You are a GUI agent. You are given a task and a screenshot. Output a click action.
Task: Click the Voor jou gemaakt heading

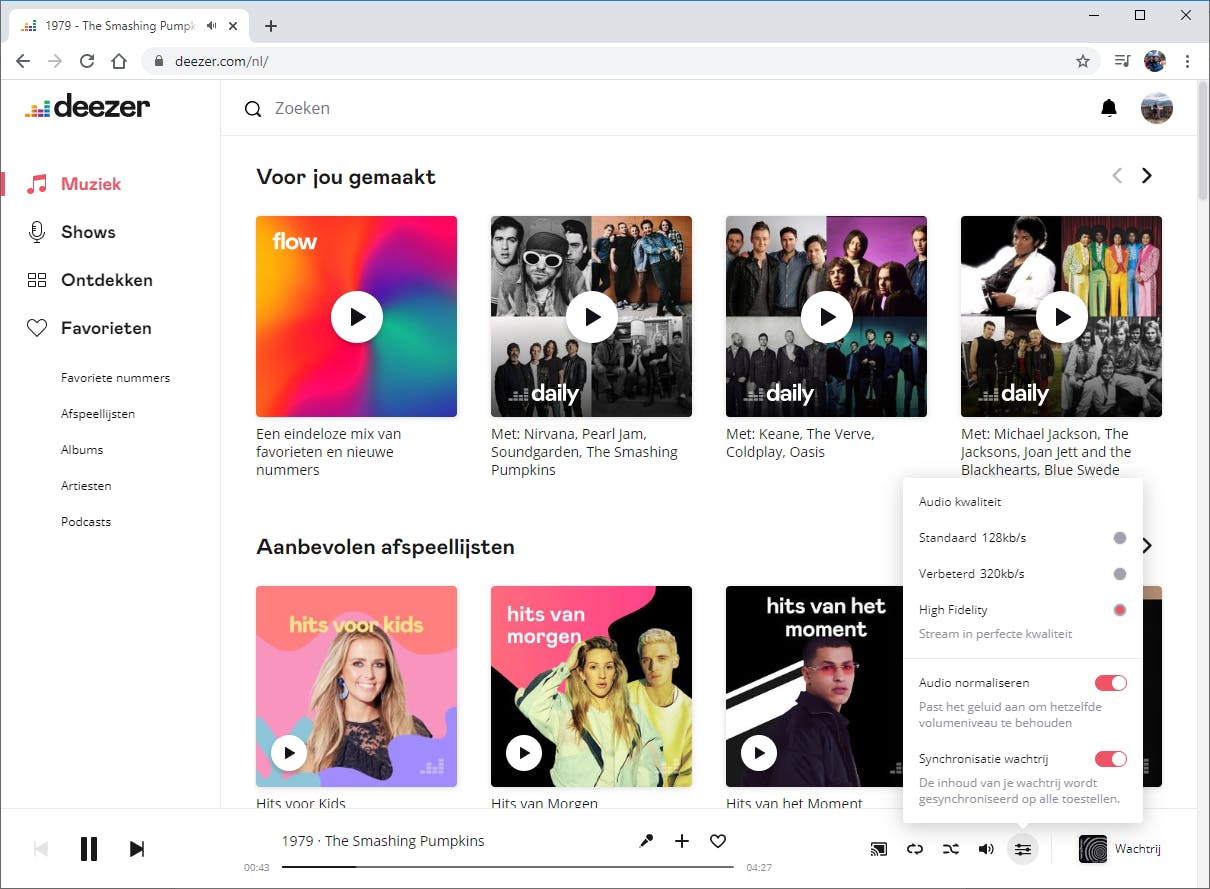click(x=346, y=177)
